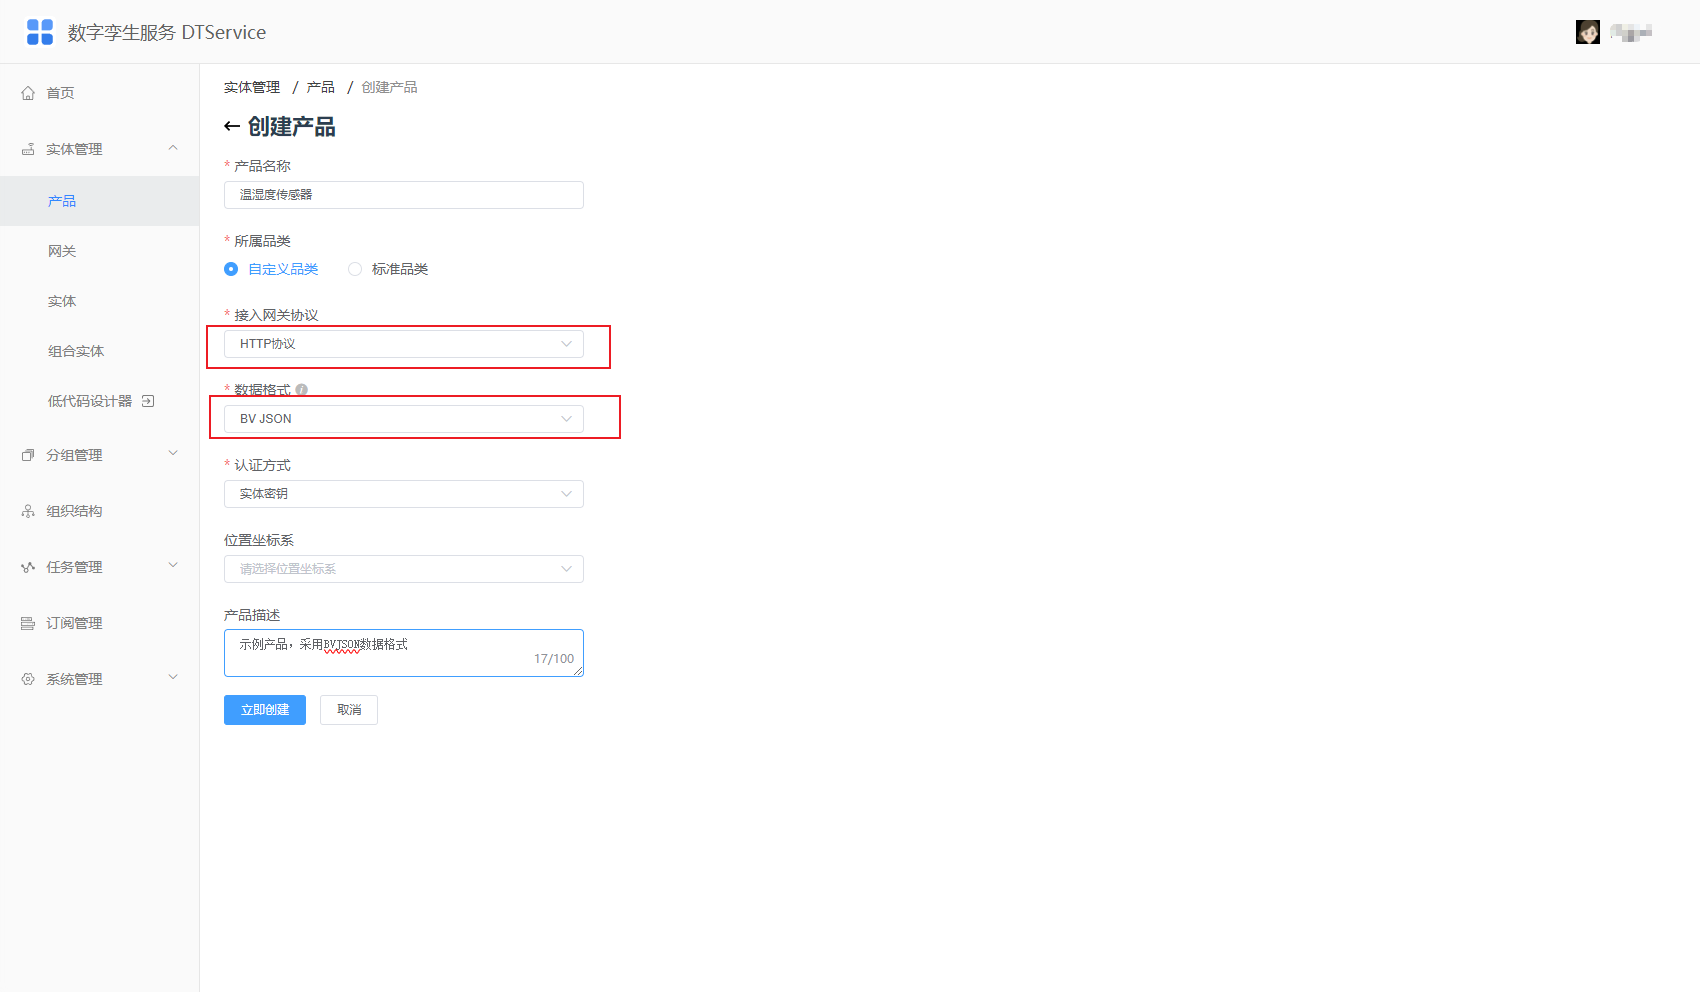
Task: Click the 实体管理 breadcrumb link
Action: pos(252,88)
